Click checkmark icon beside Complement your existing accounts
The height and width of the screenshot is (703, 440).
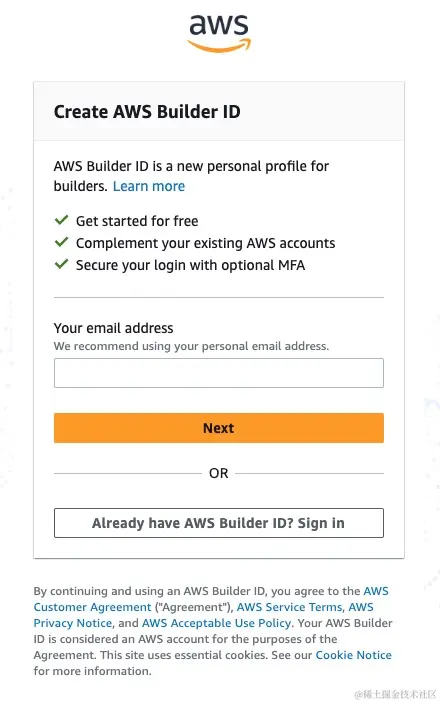(x=61, y=242)
